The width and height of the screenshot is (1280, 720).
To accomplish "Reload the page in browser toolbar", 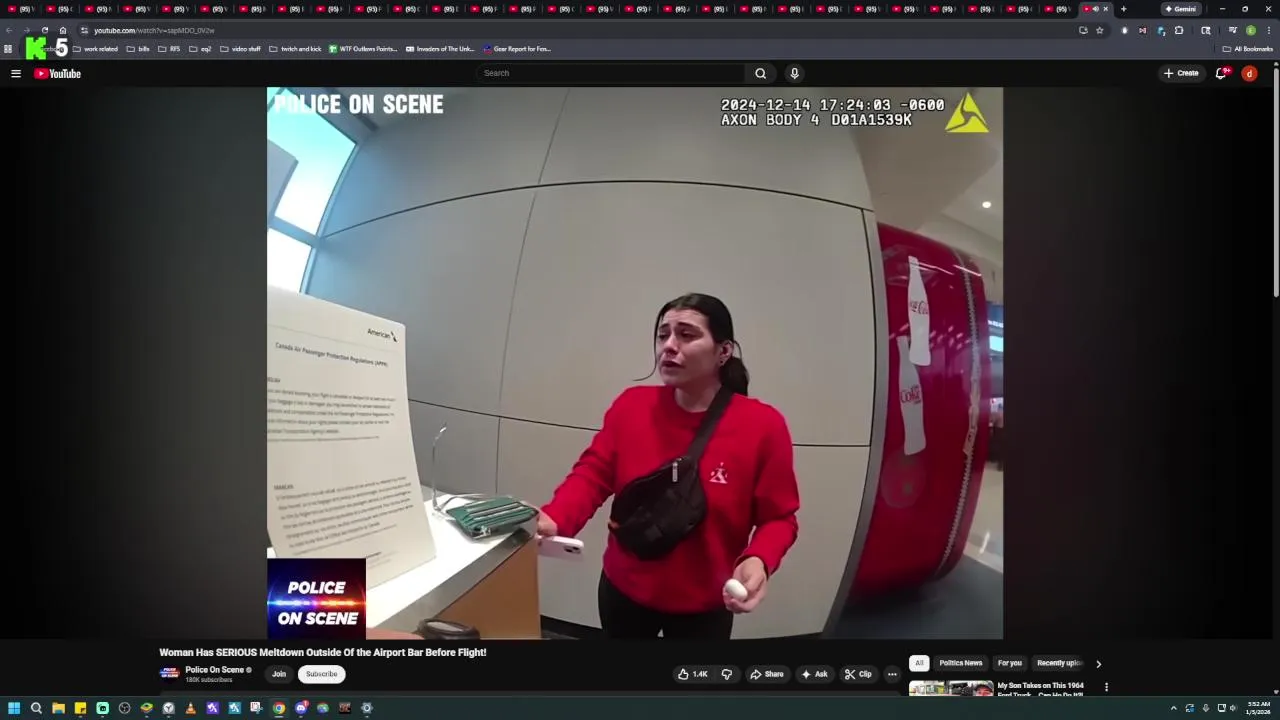I will coord(44,30).
